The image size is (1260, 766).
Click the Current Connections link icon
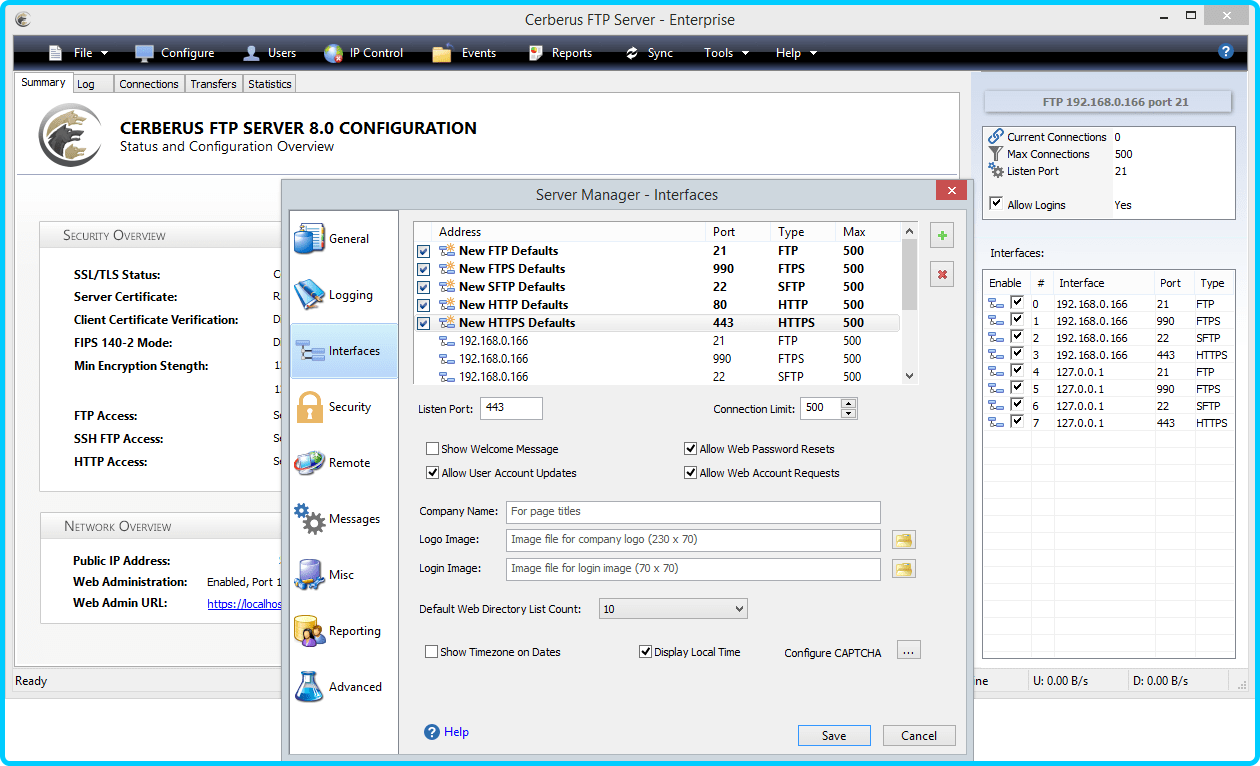tap(996, 136)
